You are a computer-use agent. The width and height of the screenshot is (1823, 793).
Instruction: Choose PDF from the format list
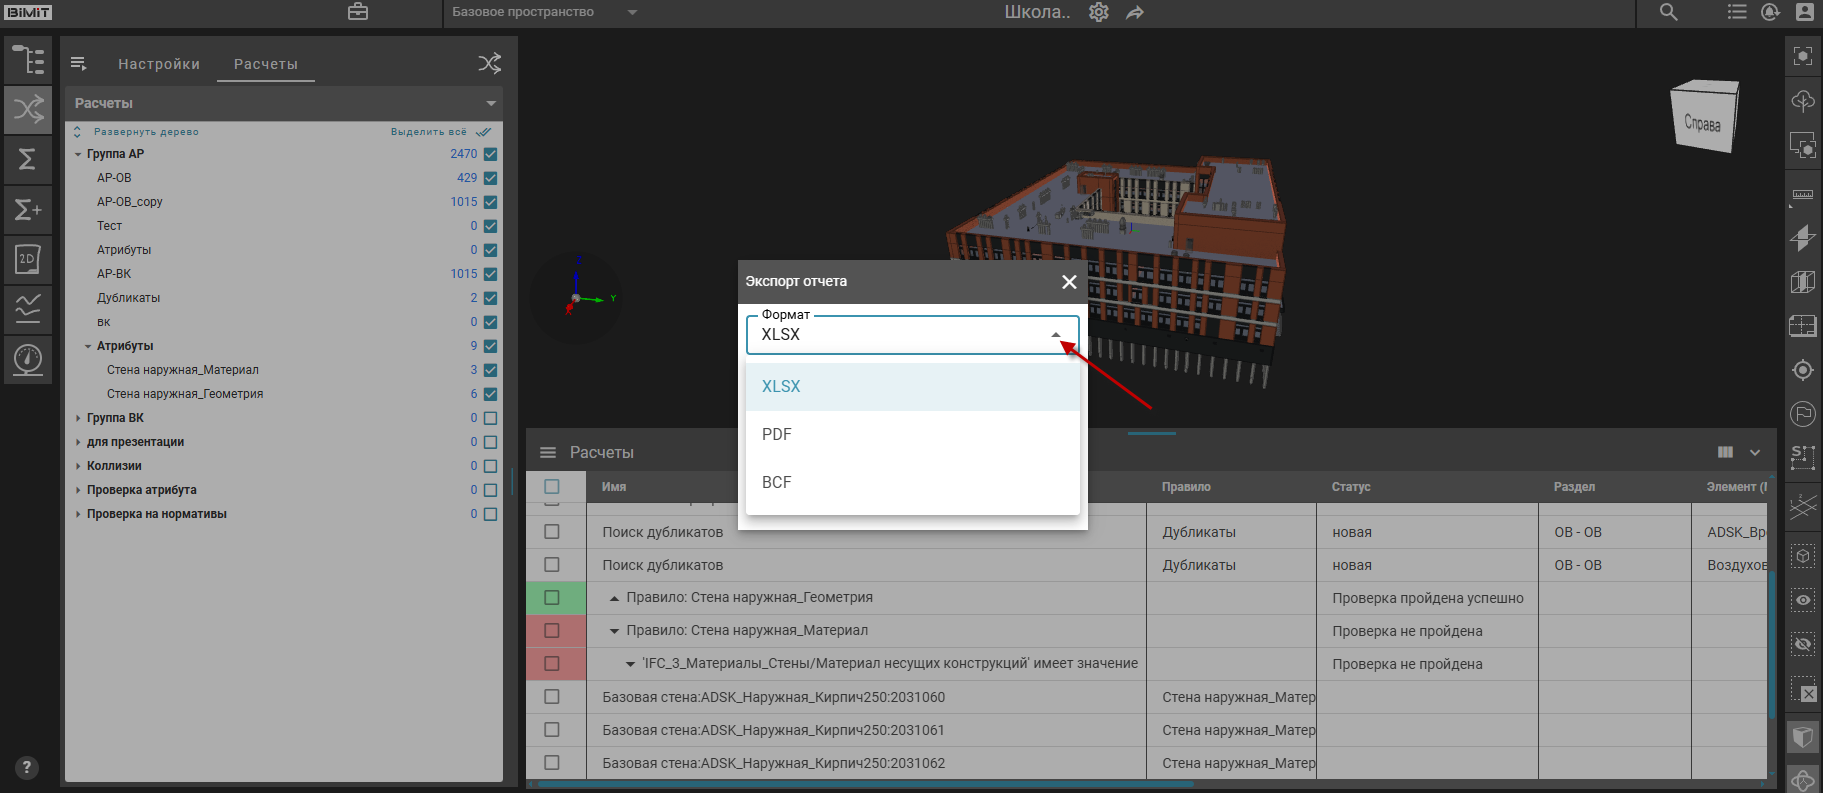(x=777, y=434)
